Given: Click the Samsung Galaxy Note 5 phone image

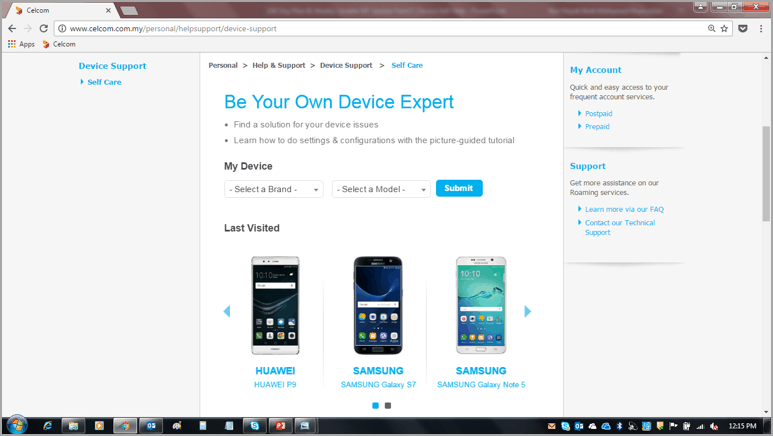Looking at the screenshot, I should [x=481, y=305].
